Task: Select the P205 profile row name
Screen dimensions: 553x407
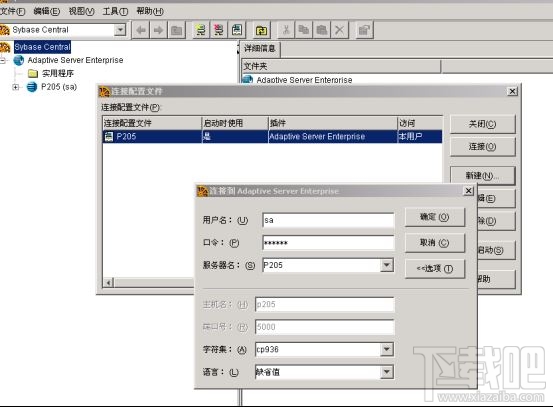Action: (x=126, y=136)
